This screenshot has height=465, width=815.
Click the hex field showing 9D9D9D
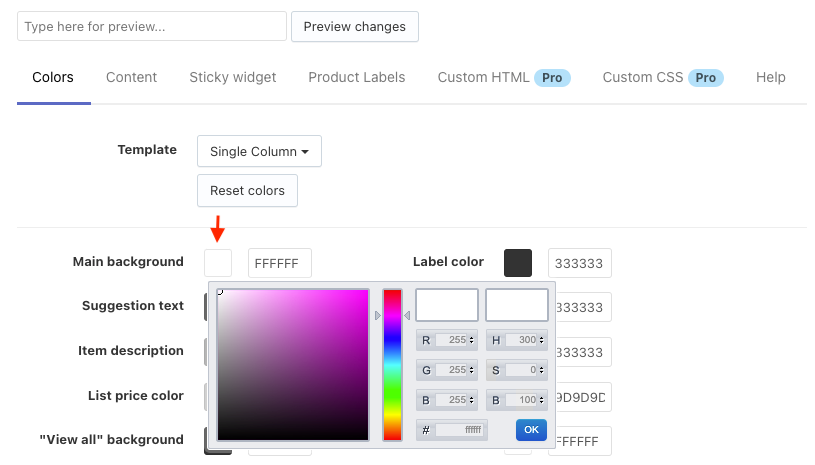click(x=583, y=397)
